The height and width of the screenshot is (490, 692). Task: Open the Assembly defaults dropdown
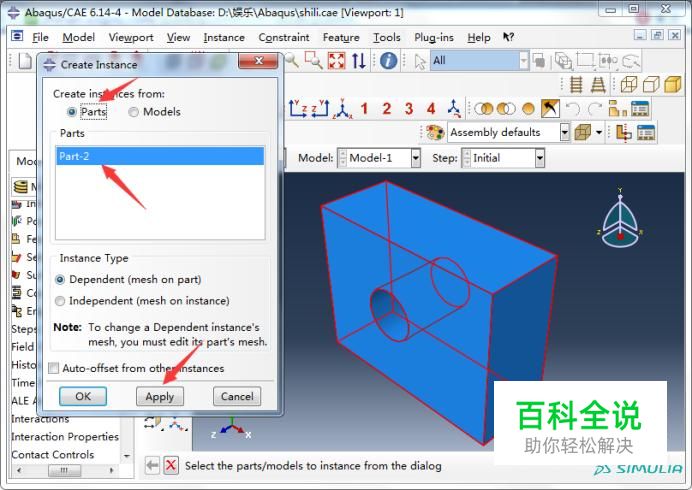(x=564, y=132)
